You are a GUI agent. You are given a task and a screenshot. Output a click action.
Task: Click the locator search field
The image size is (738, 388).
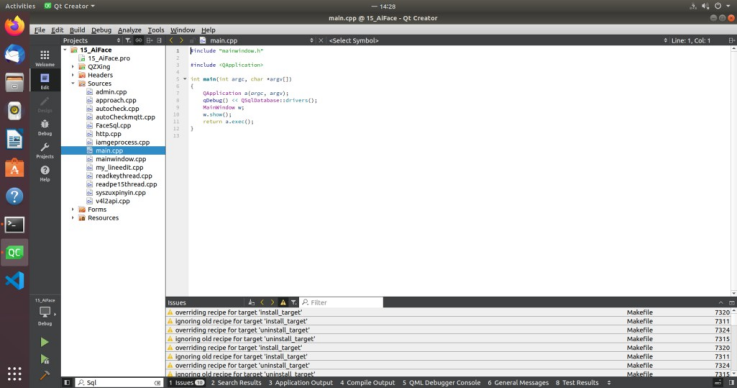pyautogui.click(x=120, y=382)
